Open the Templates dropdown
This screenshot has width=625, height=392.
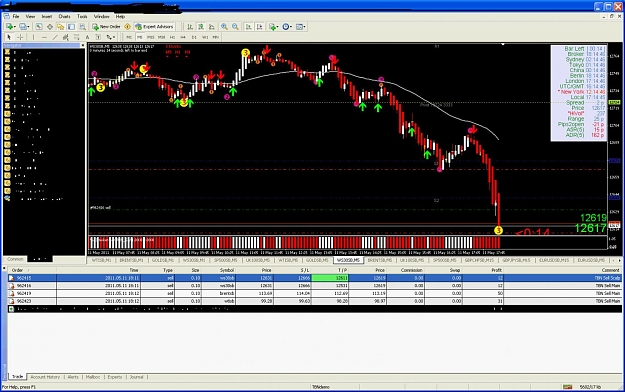coord(301,27)
